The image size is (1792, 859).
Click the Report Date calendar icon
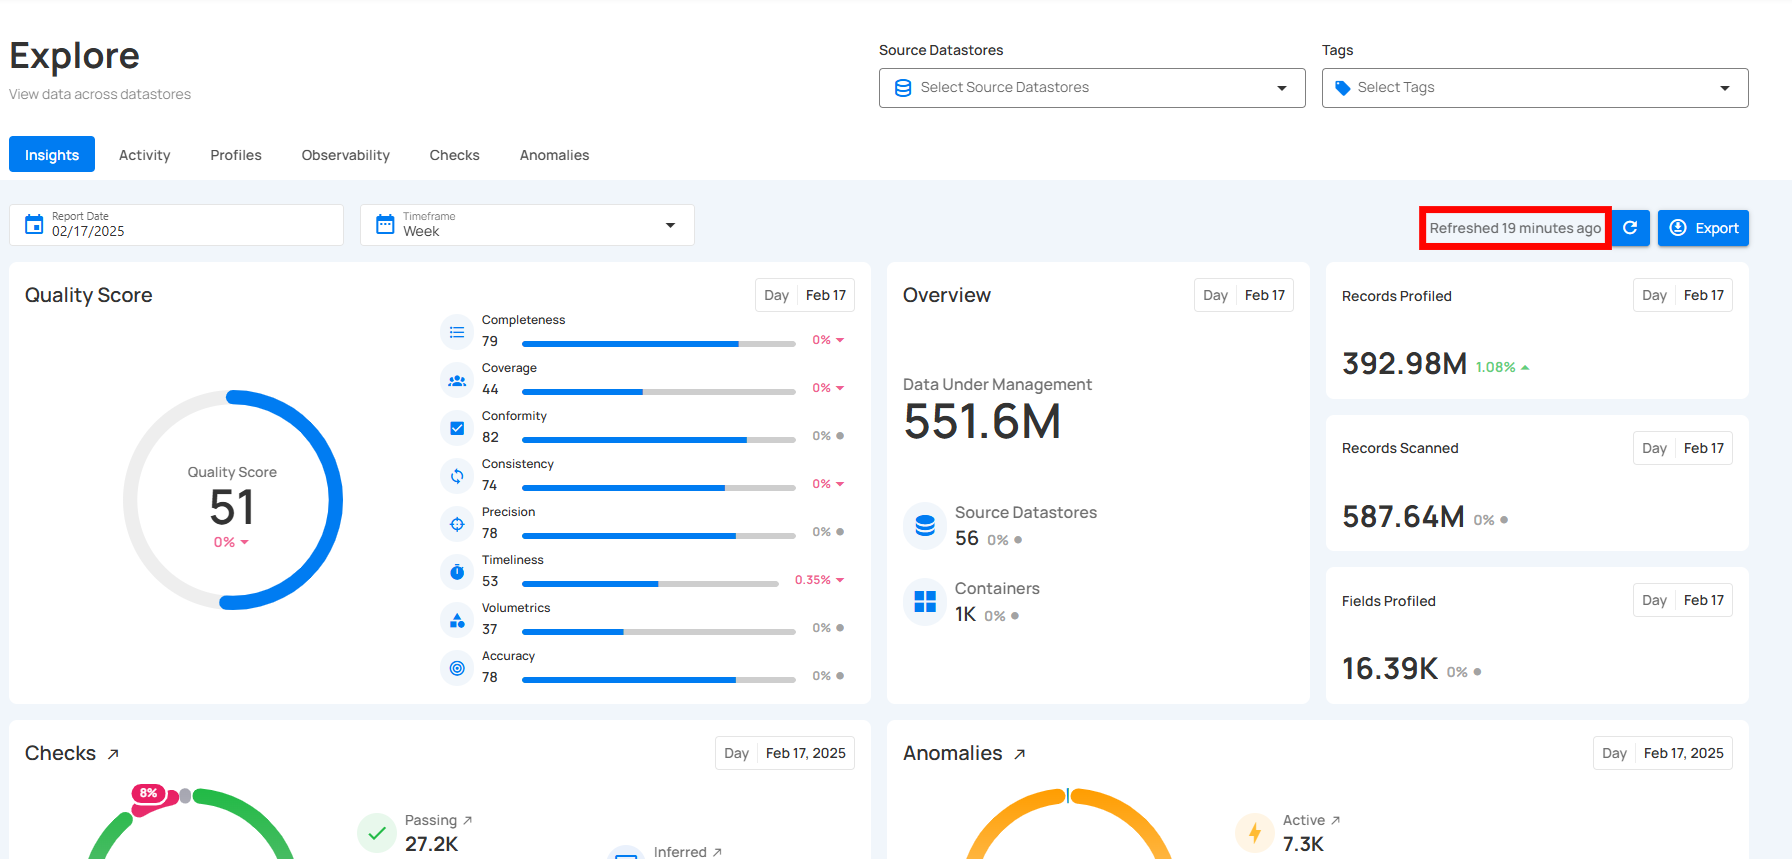tap(34, 224)
